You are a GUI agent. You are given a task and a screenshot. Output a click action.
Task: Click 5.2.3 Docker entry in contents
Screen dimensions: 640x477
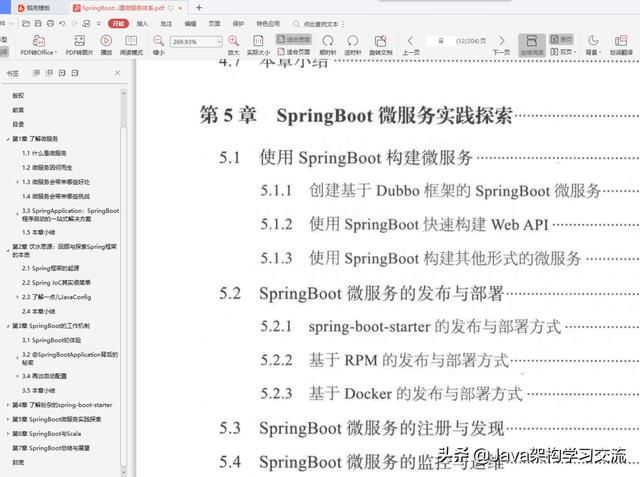[x=391, y=394]
